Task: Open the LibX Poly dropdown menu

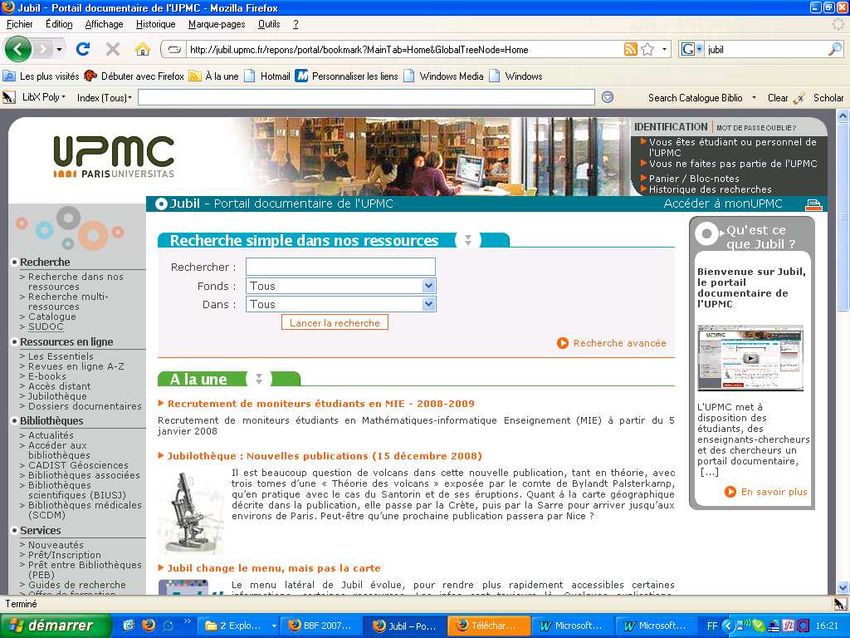Action: pyautogui.click(x=44, y=98)
